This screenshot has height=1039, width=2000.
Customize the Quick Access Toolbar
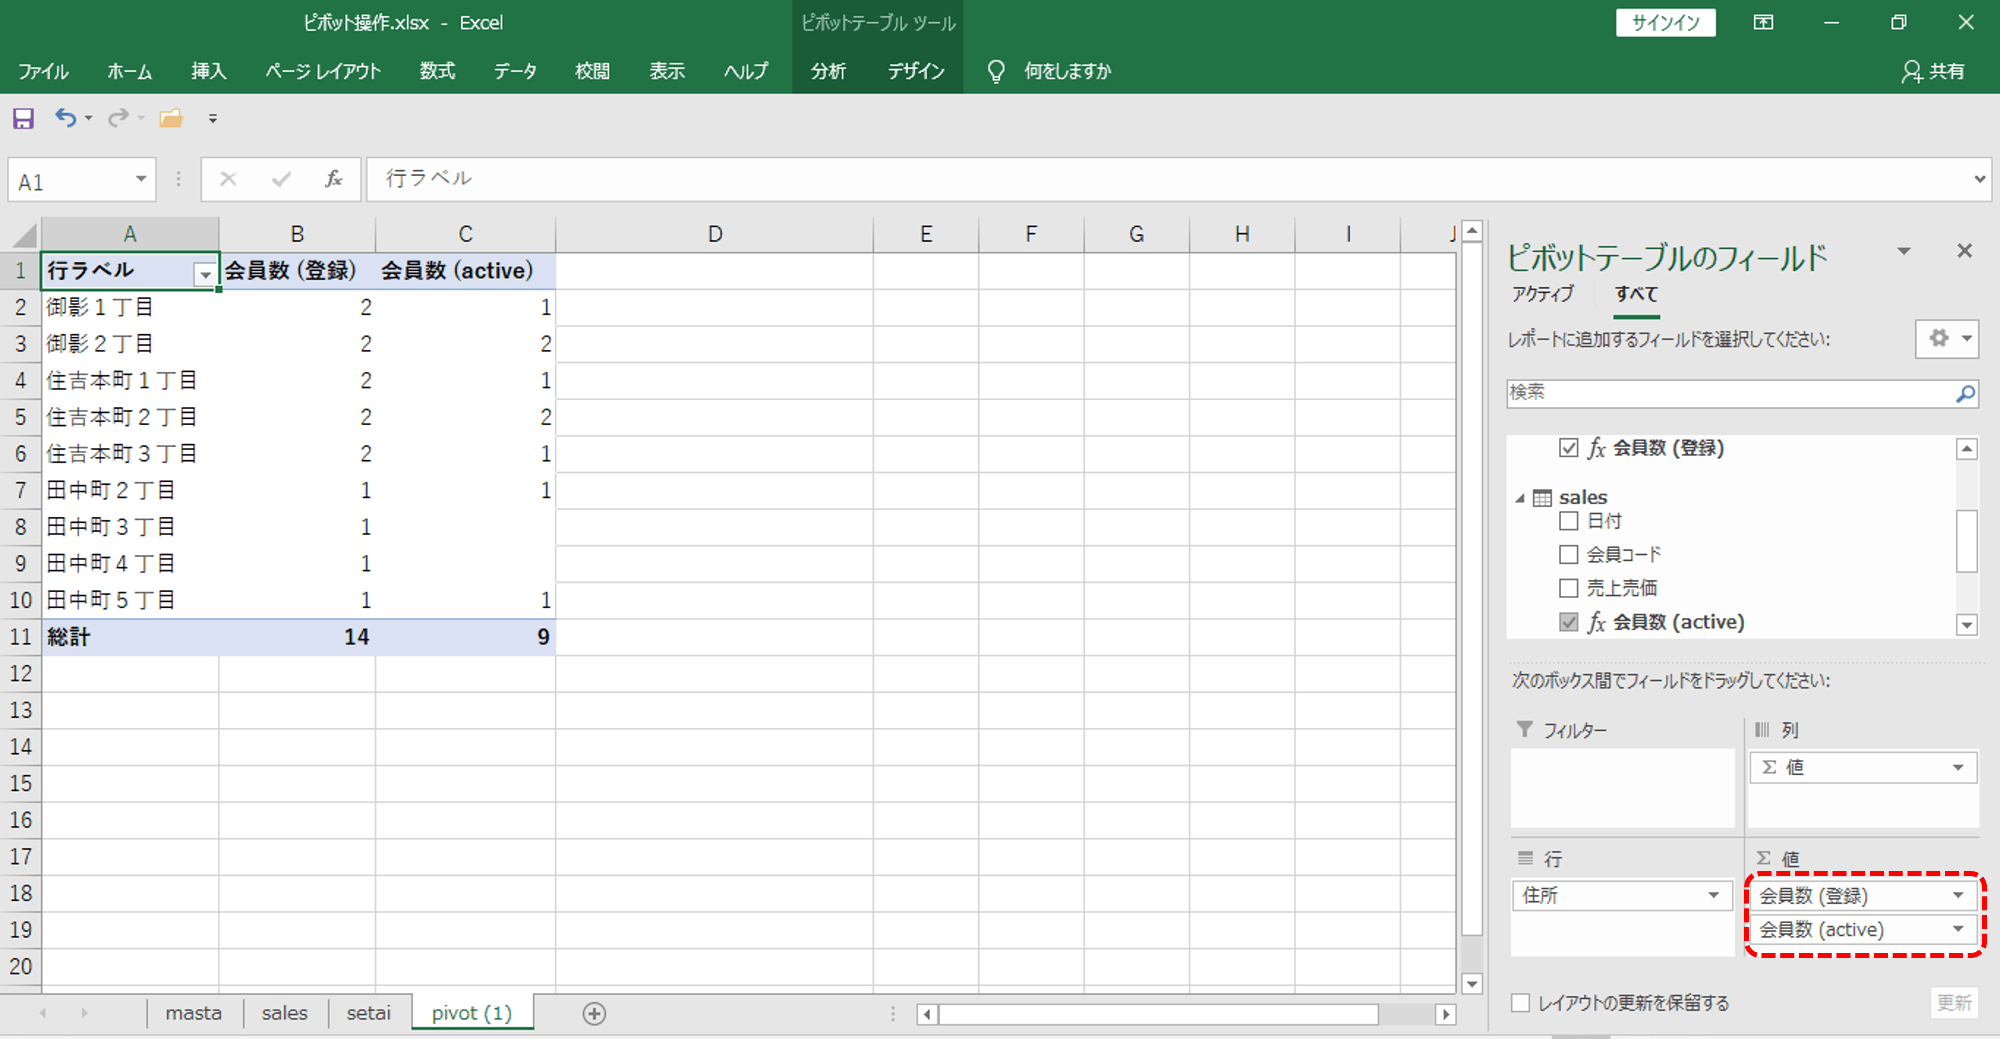coord(213,119)
